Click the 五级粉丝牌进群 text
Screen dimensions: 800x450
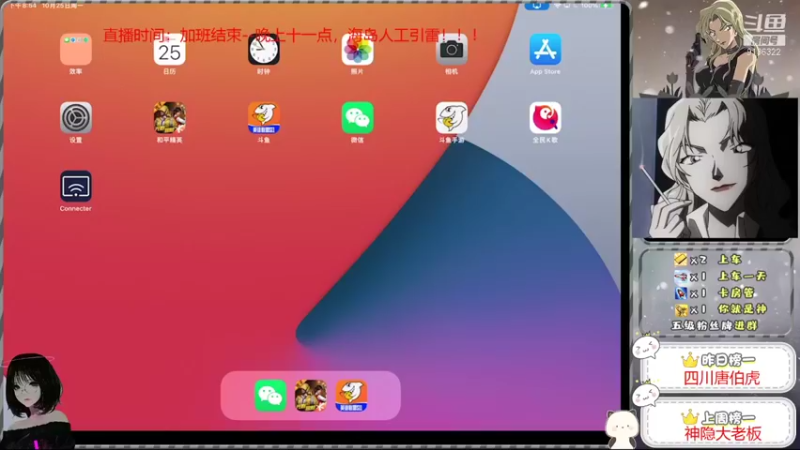click(x=714, y=326)
